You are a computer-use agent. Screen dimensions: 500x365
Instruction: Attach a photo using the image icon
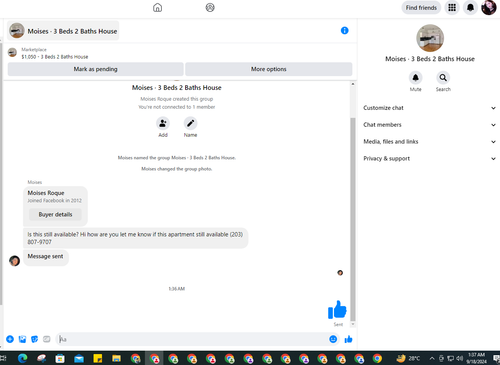22,339
